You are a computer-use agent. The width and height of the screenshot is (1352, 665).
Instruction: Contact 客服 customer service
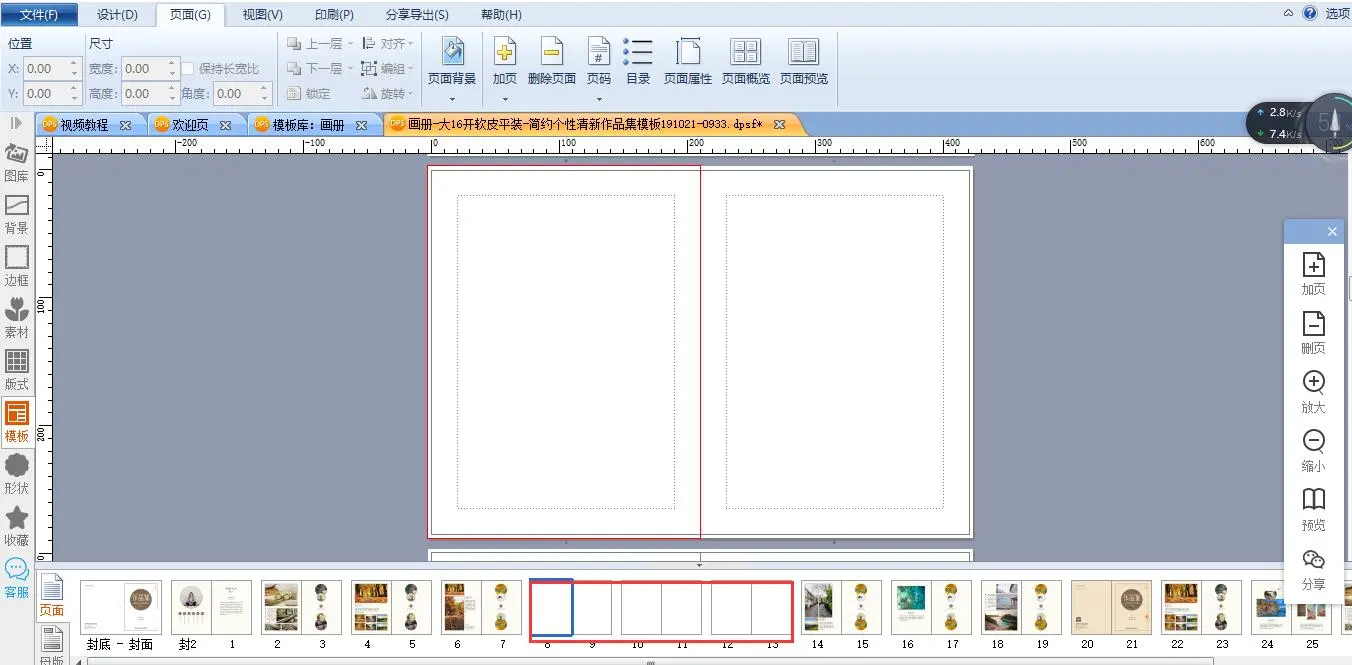(x=17, y=578)
